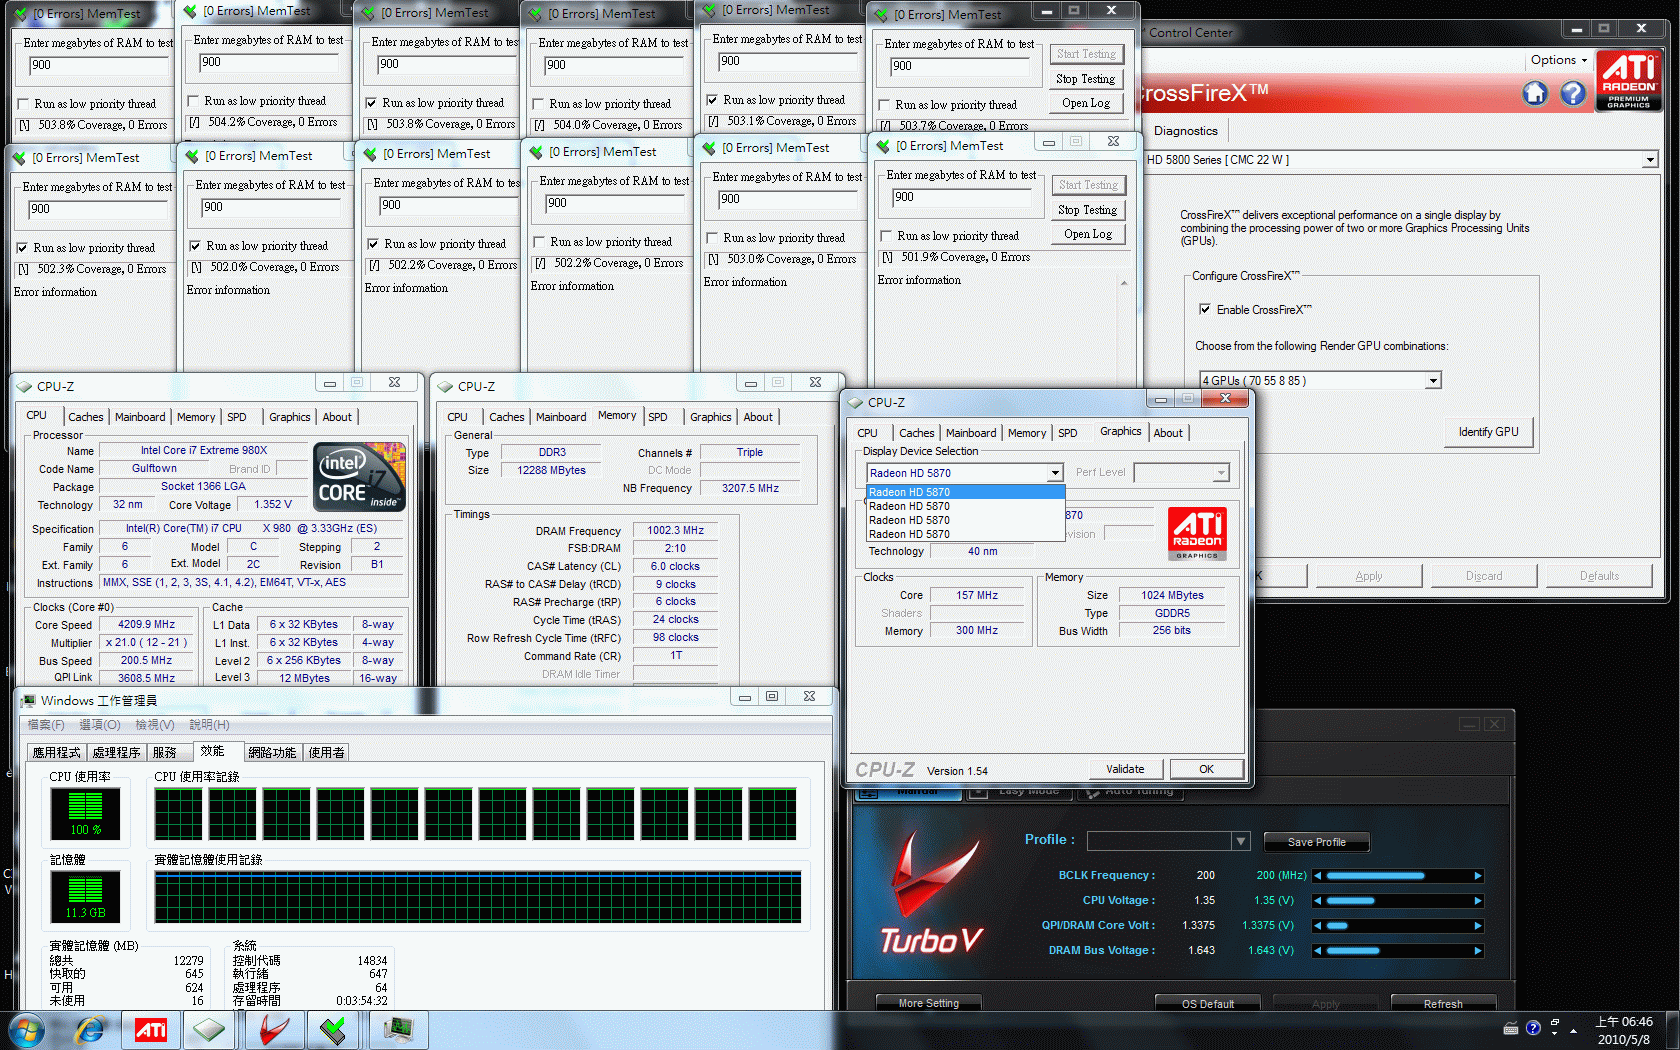The image size is (1680, 1050).
Task: Click the DRAM Bus Voltage slider bar
Action: (x=1397, y=951)
